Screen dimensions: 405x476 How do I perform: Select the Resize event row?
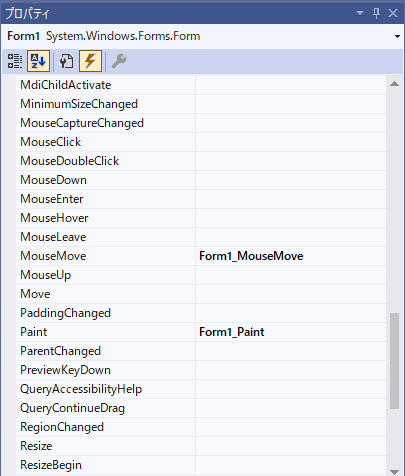point(201,446)
